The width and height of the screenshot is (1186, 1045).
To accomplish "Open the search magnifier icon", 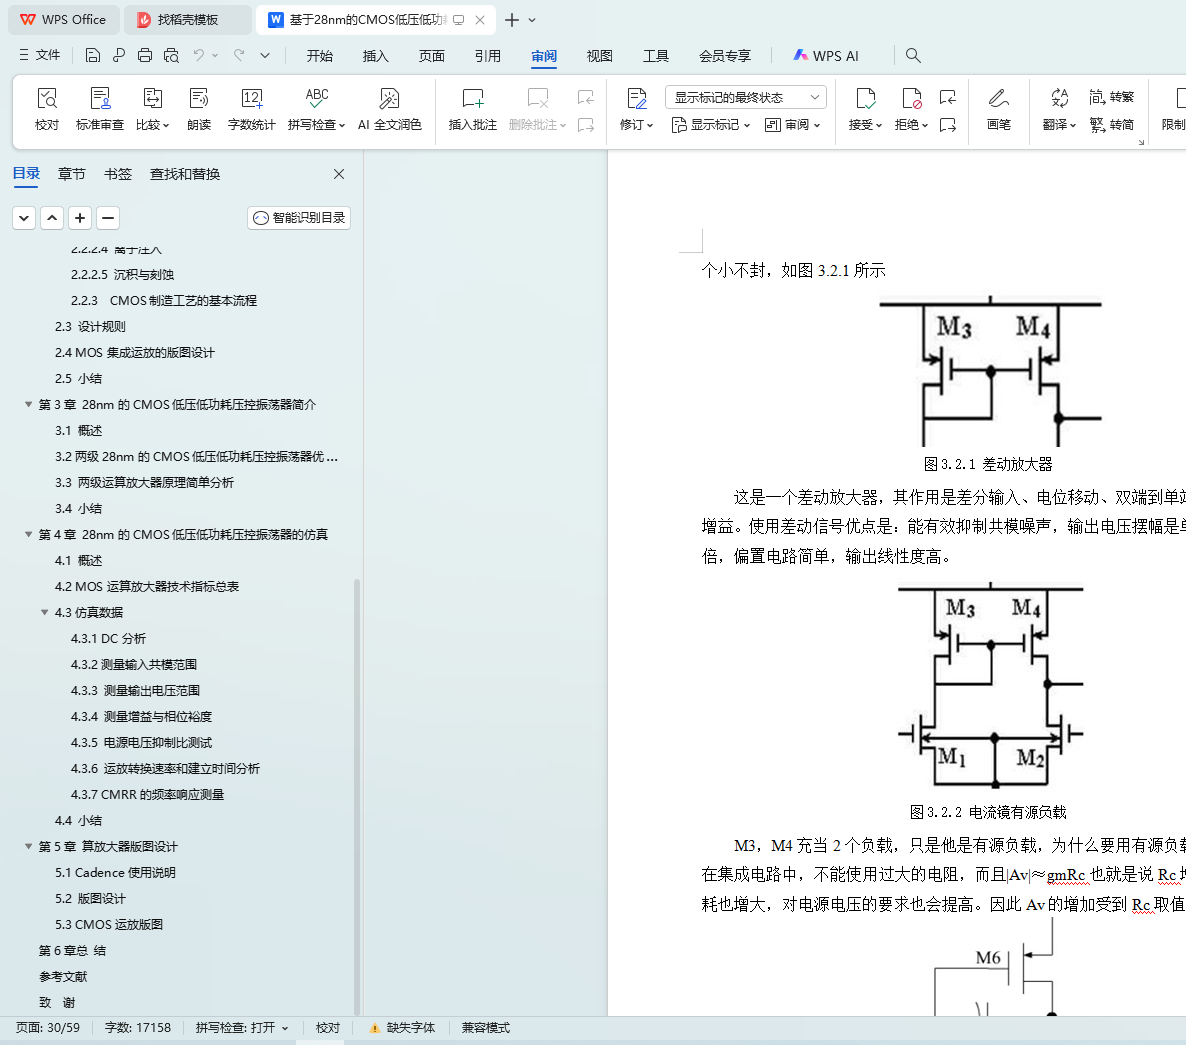I will click(x=913, y=55).
